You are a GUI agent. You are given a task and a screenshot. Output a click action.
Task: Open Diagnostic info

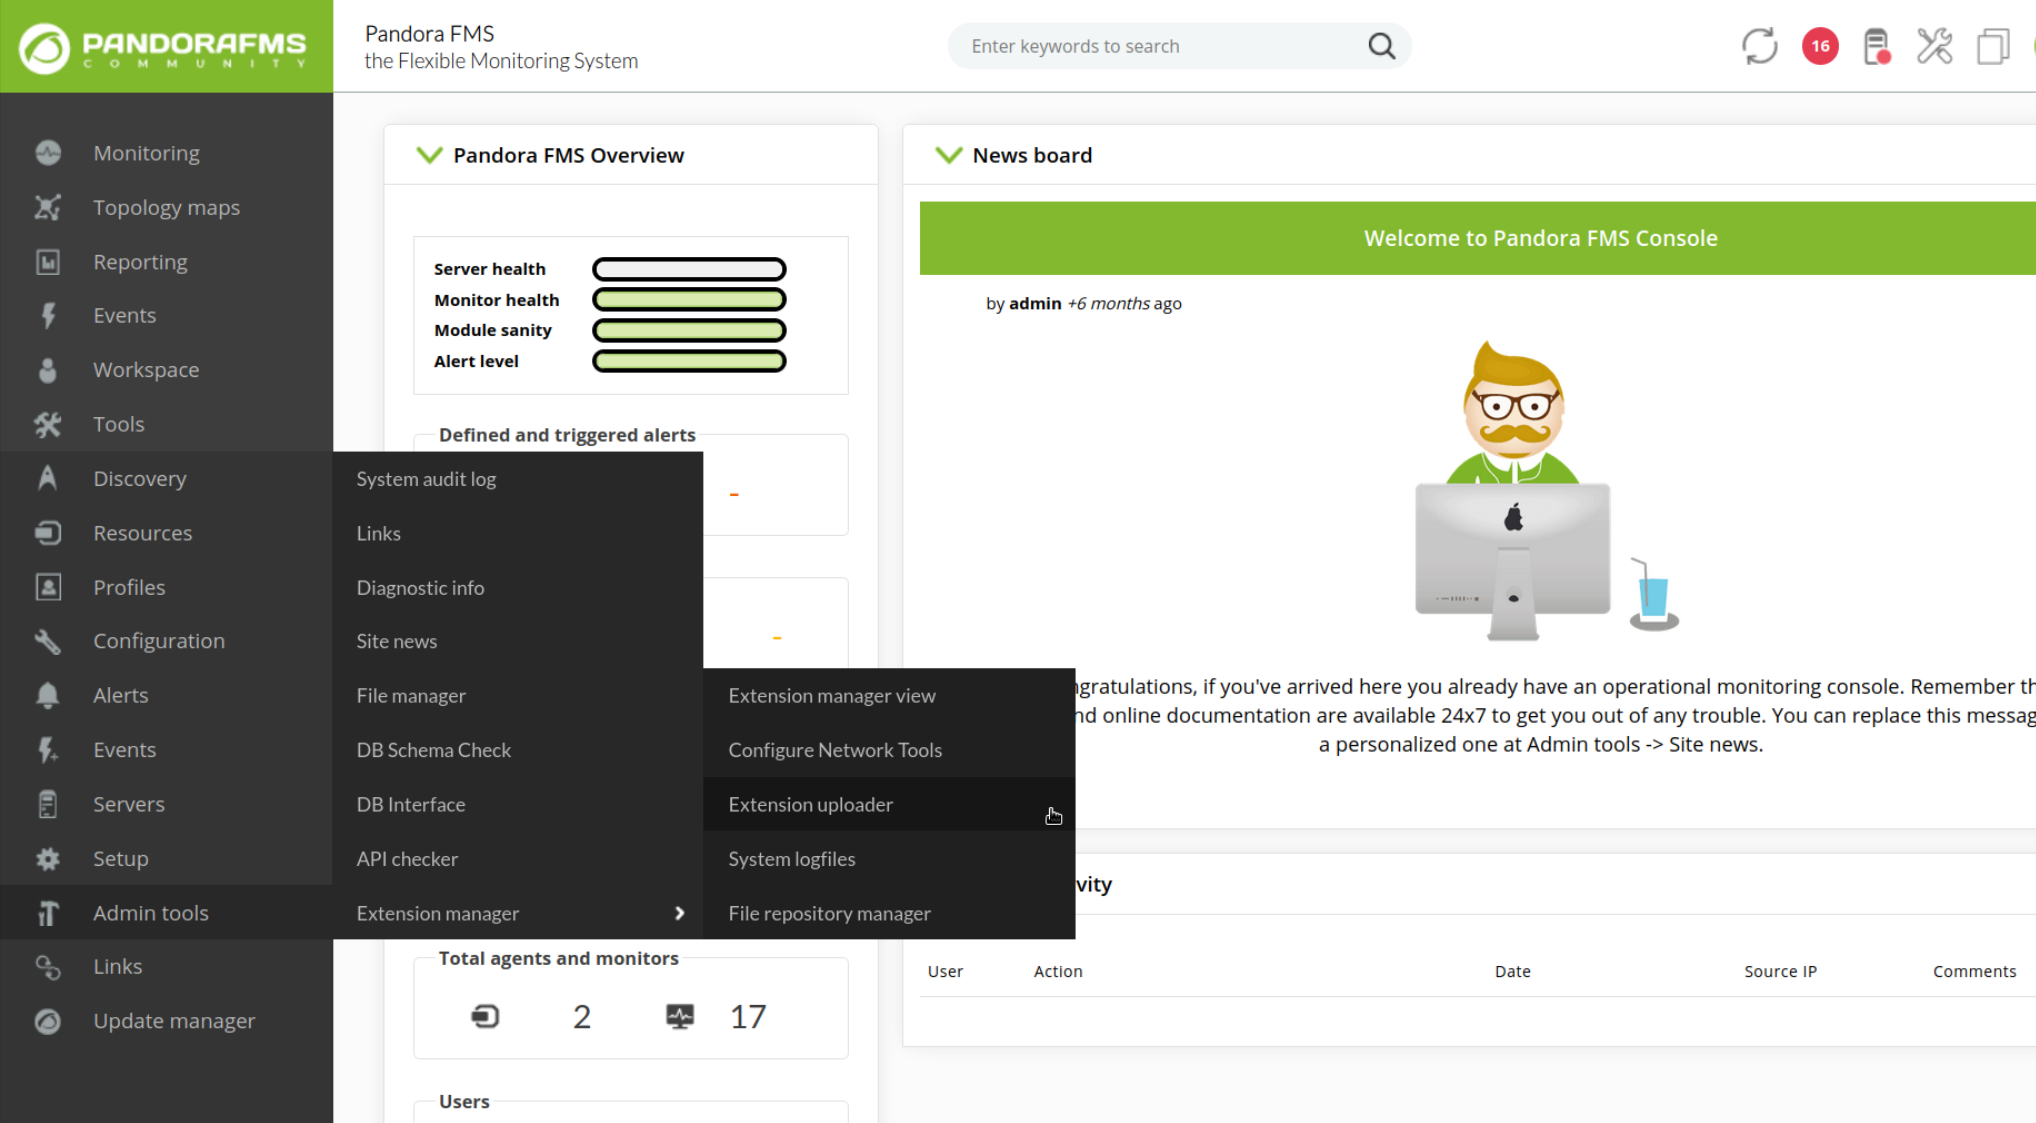[420, 588]
